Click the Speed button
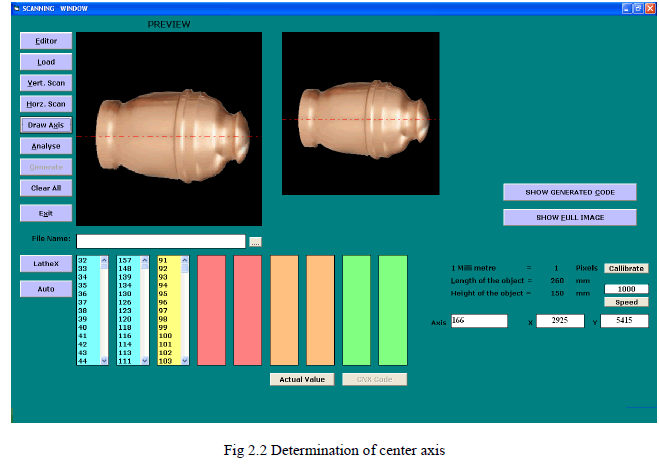The width and height of the screenshot is (659, 472). coord(626,302)
